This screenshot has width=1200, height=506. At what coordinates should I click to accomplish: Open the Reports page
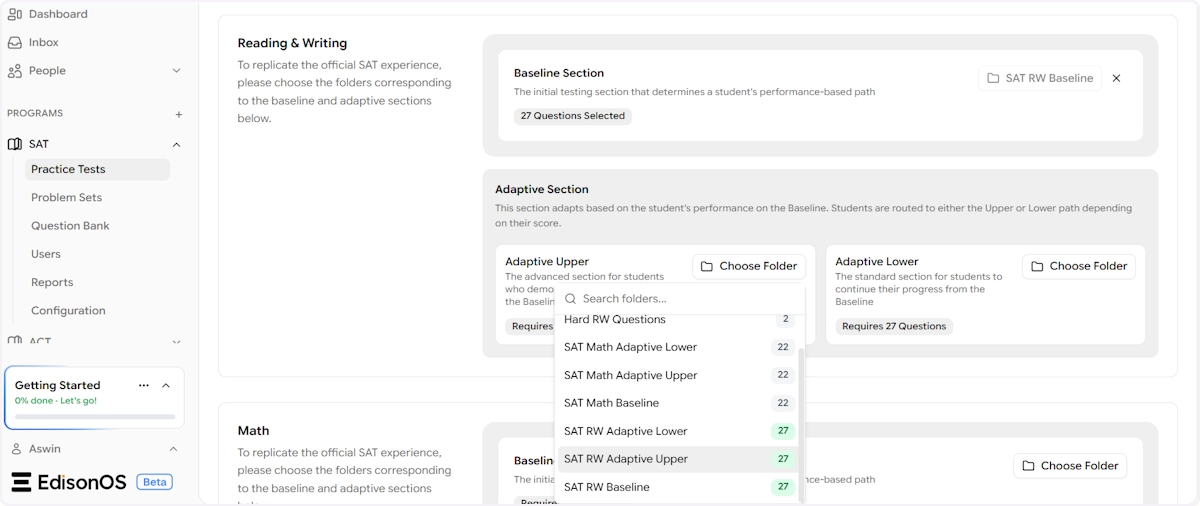[52, 282]
